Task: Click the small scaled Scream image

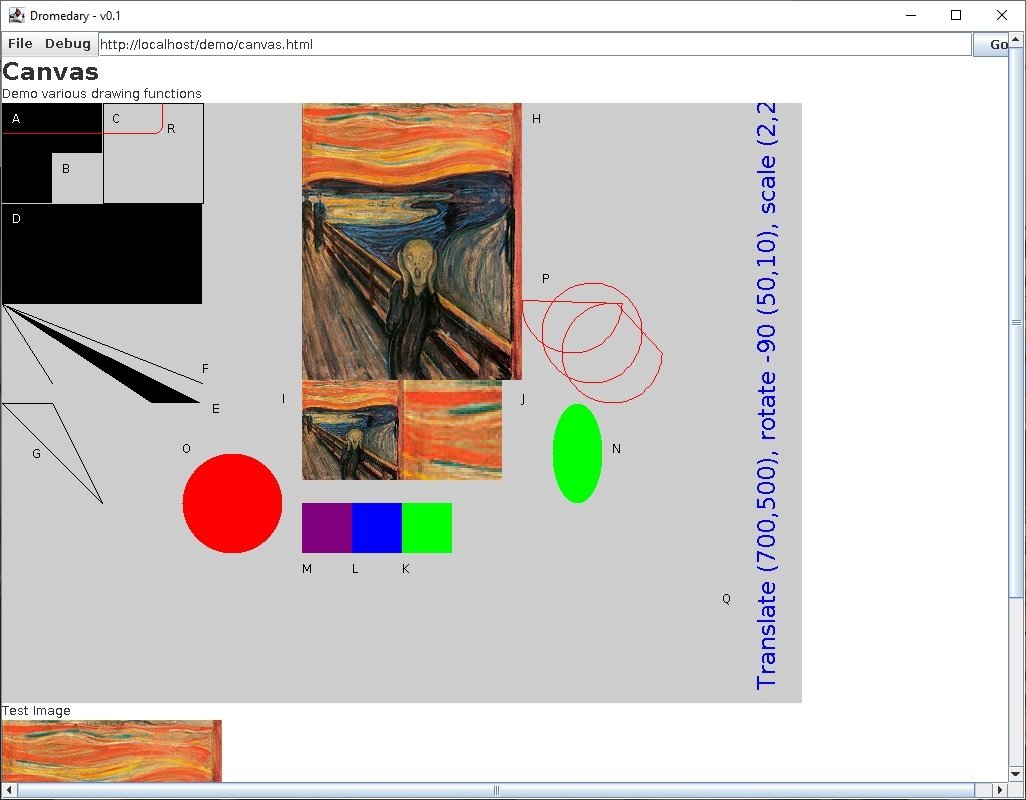Action: pyautogui.click(x=350, y=430)
